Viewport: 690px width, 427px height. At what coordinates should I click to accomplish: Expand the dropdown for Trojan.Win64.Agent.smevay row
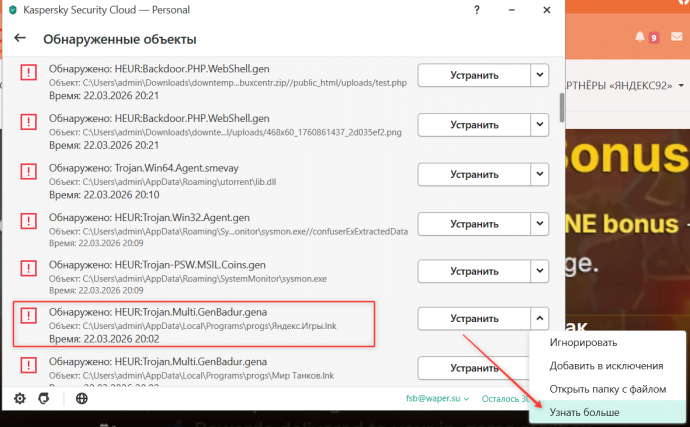coord(539,173)
